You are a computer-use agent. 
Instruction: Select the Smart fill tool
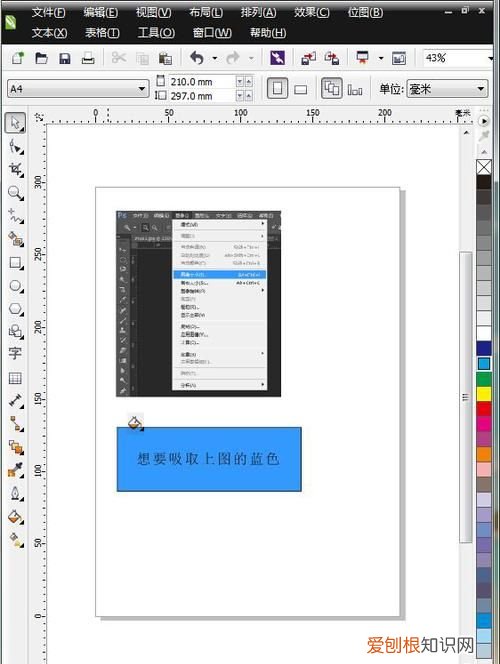tap(16, 239)
